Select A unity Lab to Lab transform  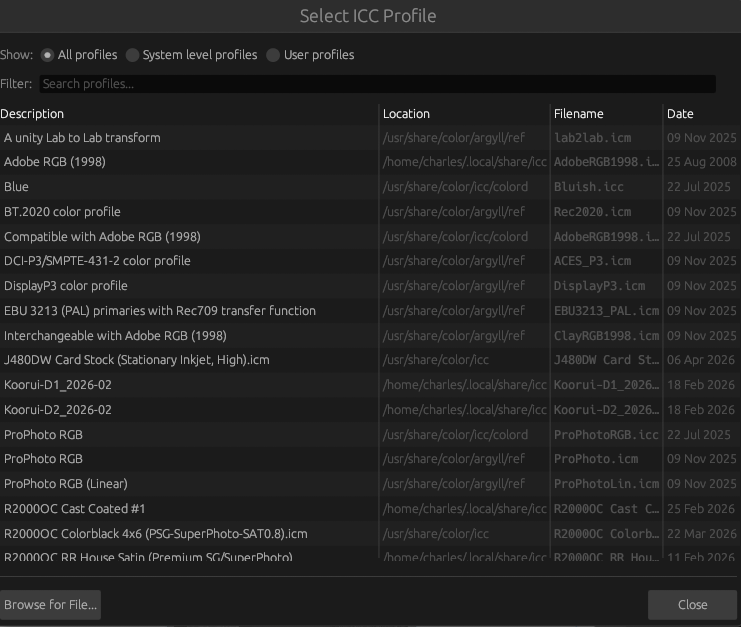pyautogui.click(x=82, y=138)
